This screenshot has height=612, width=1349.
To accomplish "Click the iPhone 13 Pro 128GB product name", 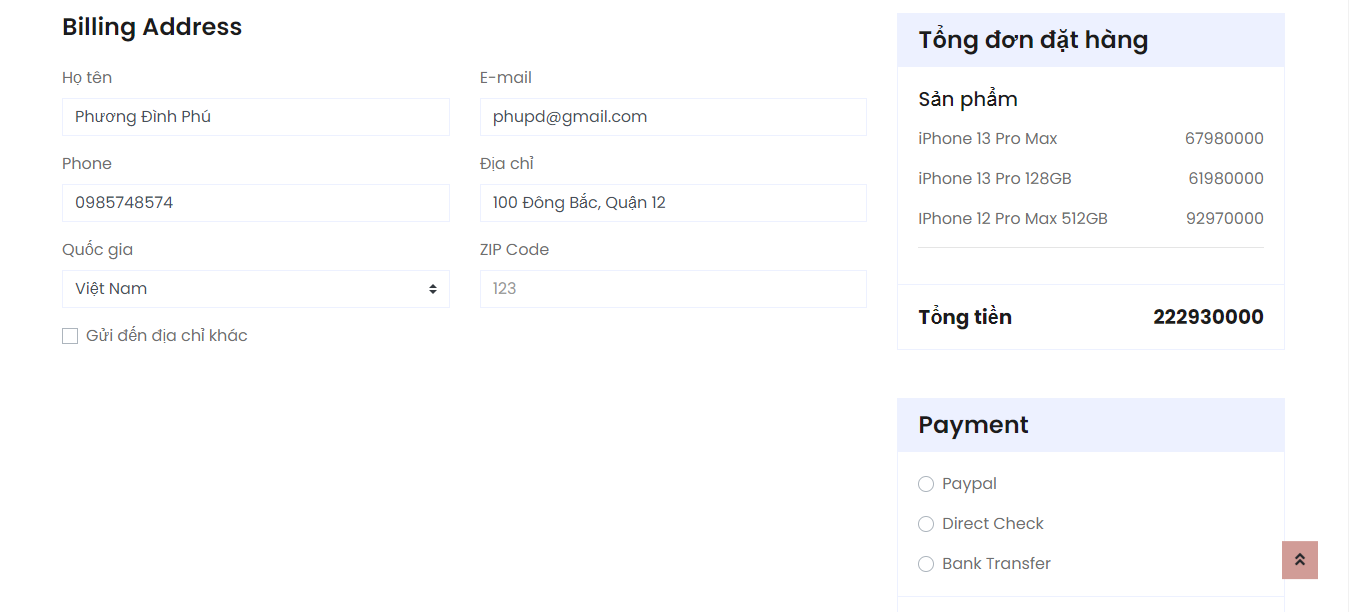I will [x=994, y=178].
